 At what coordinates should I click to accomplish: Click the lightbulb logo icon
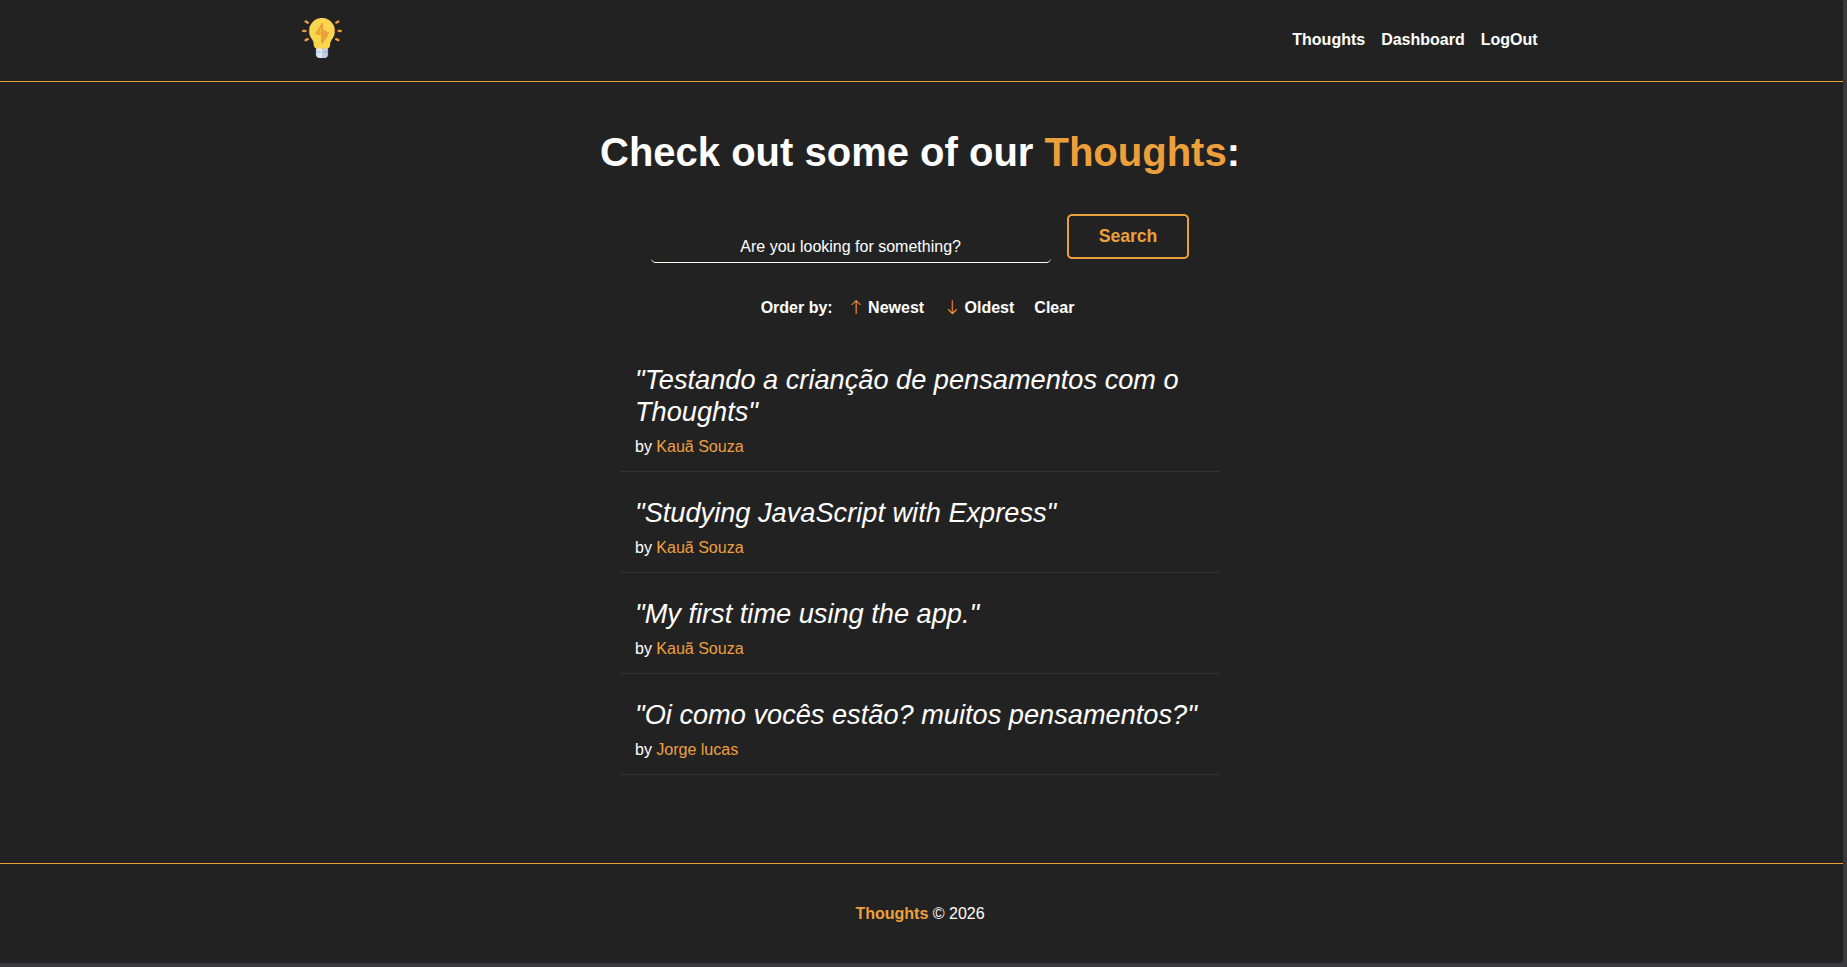pos(322,38)
